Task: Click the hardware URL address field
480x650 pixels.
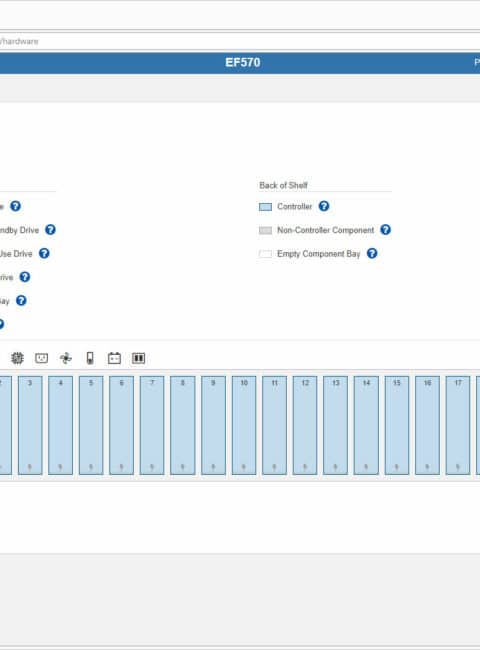Action: pos(240,41)
